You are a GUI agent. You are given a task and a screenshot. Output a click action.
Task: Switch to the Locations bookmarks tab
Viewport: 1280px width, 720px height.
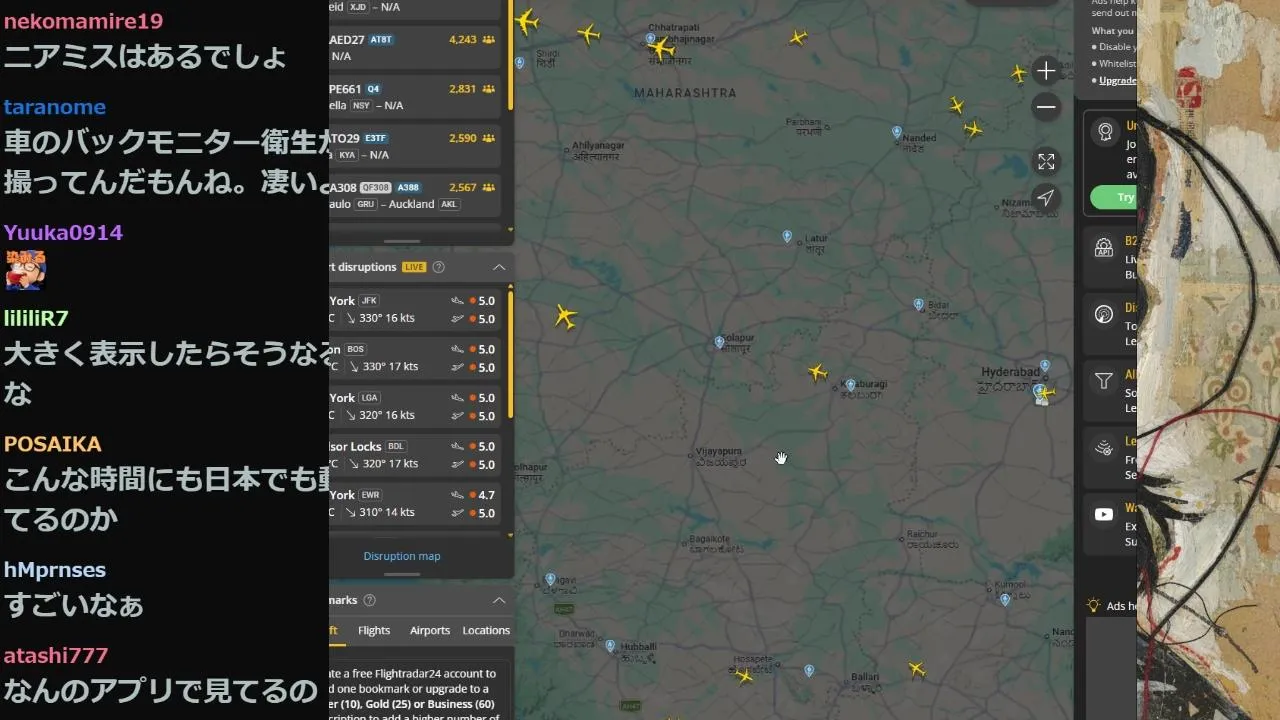[x=486, y=630]
